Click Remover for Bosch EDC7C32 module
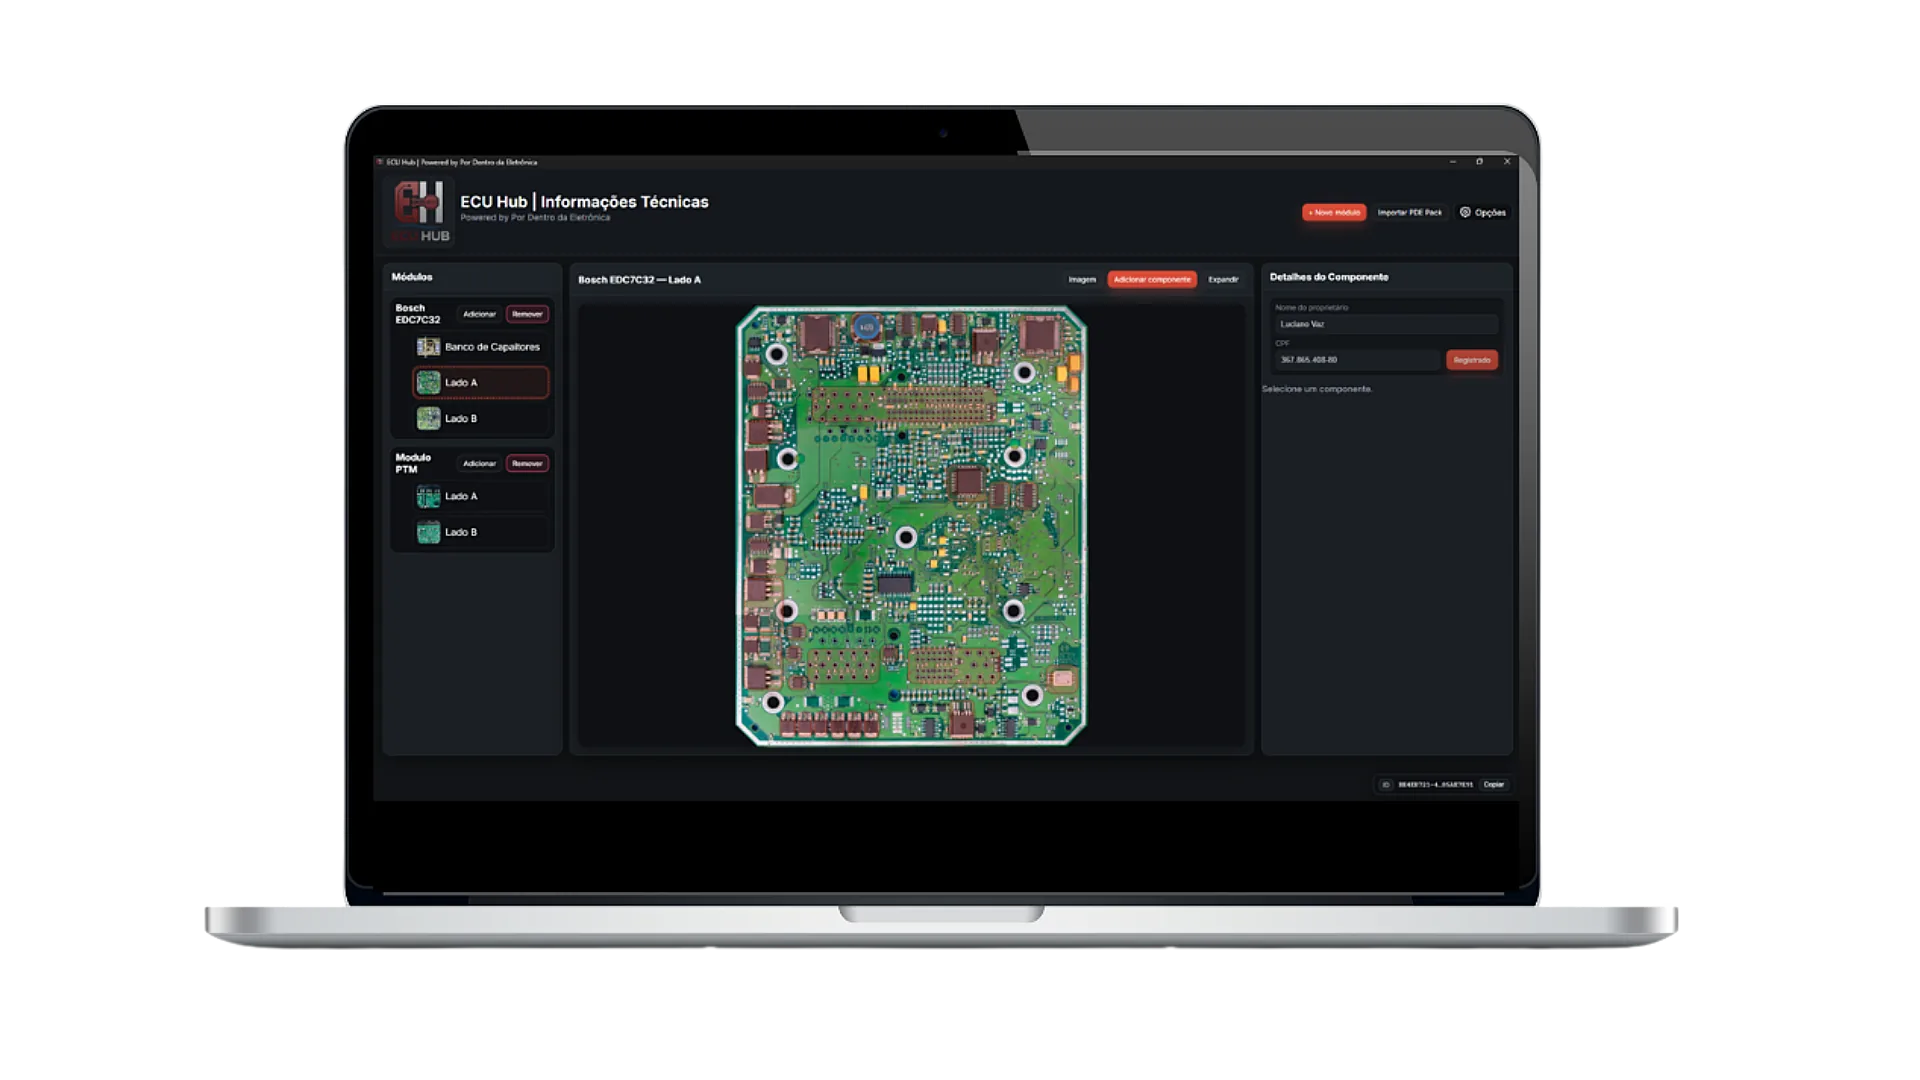1920x1080 pixels. point(527,314)
